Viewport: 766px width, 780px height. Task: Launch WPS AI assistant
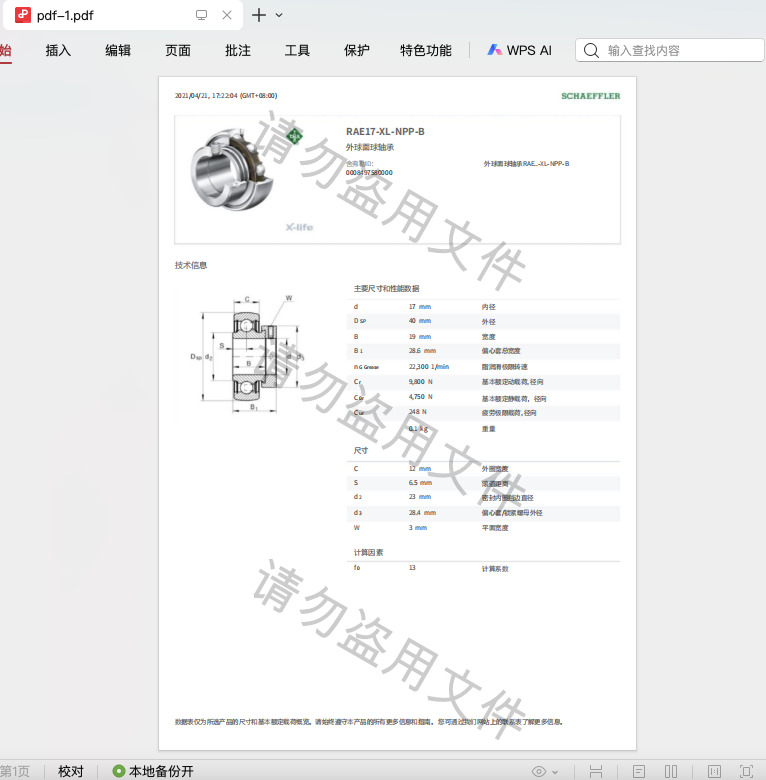tap(519, 50)
